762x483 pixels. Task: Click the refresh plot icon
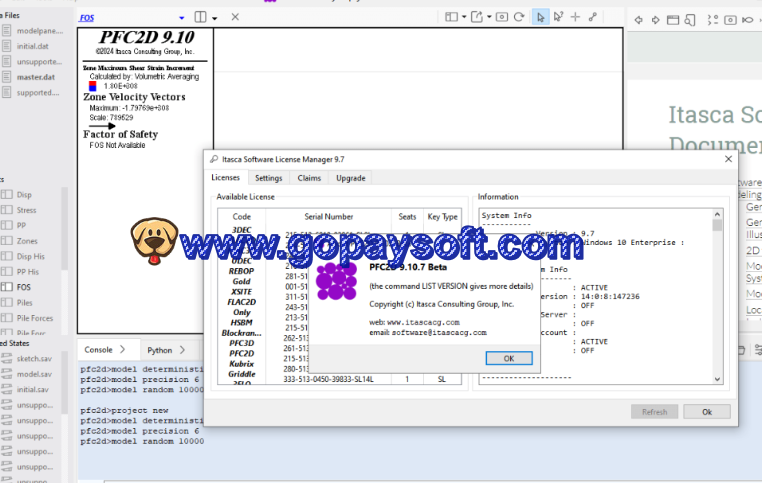[x=519, y=17]
